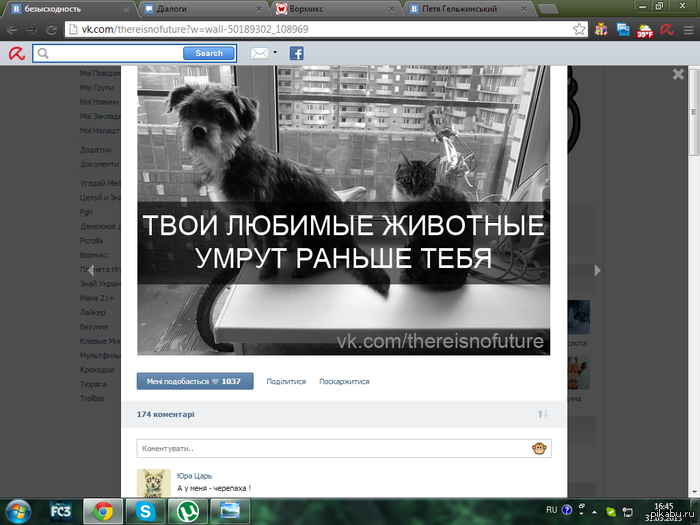
Task: Click the RU language indicator in tray
Action: 551,510
